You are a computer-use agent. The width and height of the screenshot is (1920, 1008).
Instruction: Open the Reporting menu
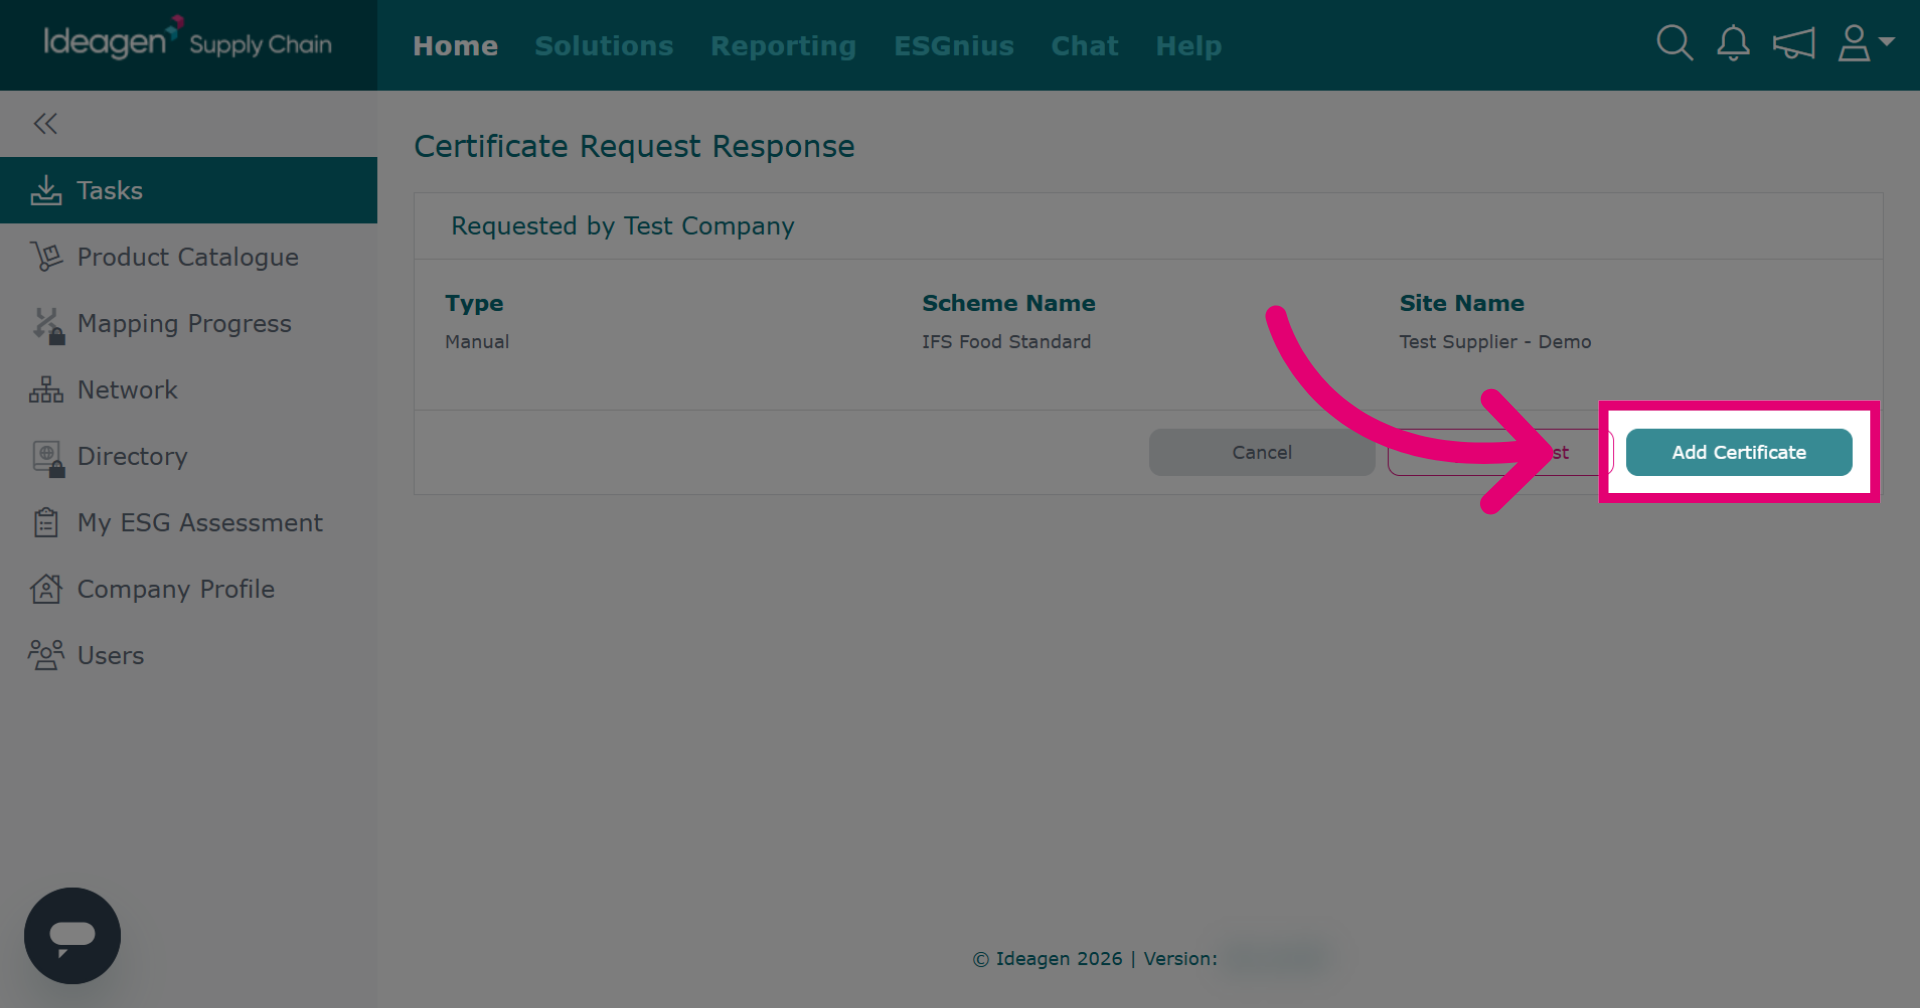coord(783,46)
